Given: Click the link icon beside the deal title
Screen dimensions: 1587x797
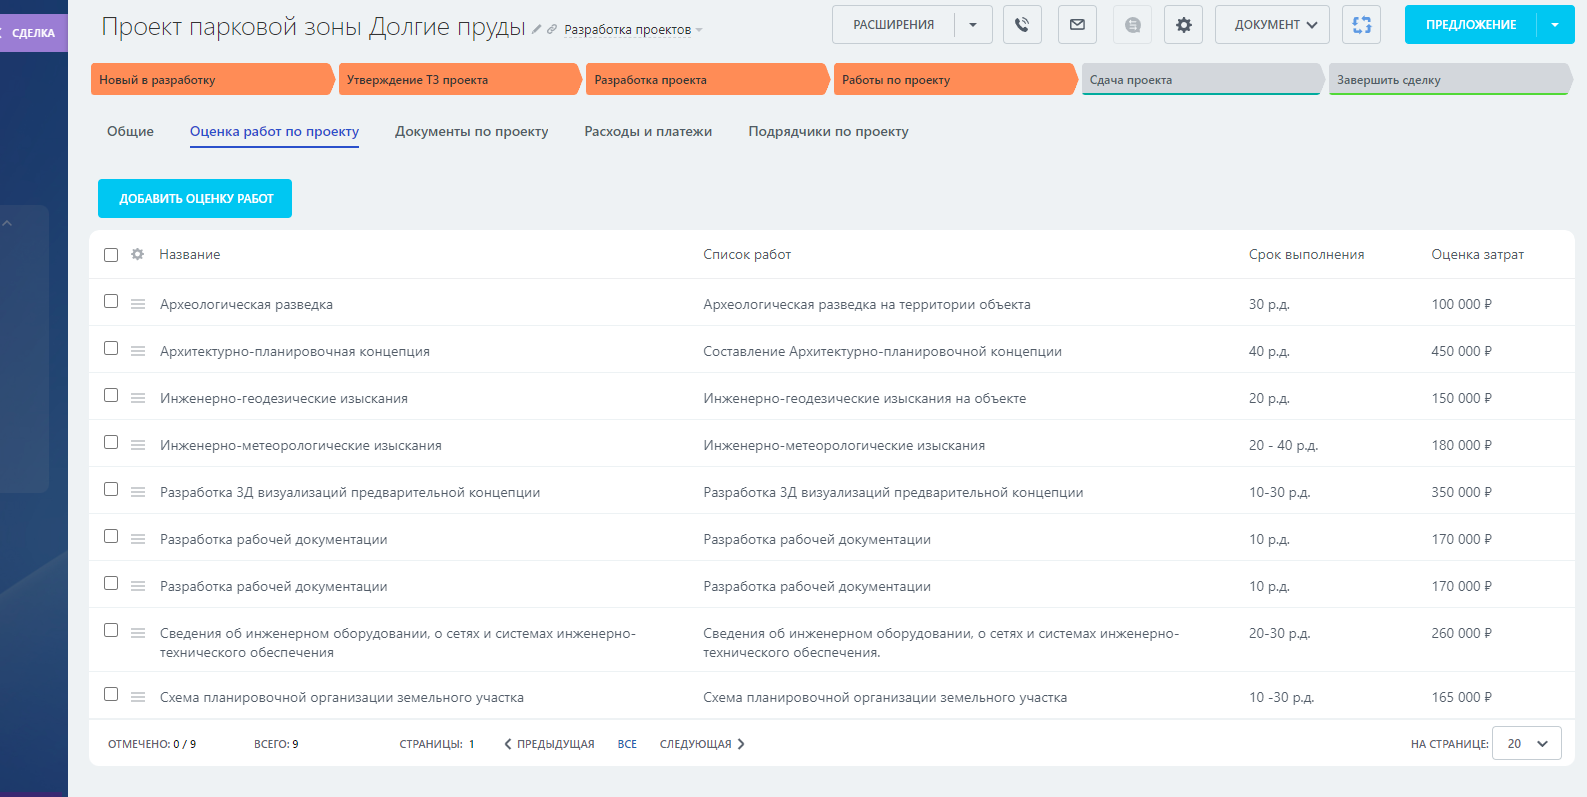Looking at the screenshot, I should click(552, 30).
